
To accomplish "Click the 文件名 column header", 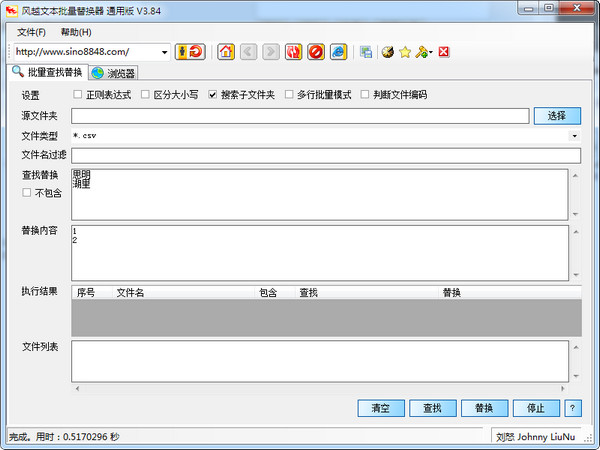I will click(183, 293).
